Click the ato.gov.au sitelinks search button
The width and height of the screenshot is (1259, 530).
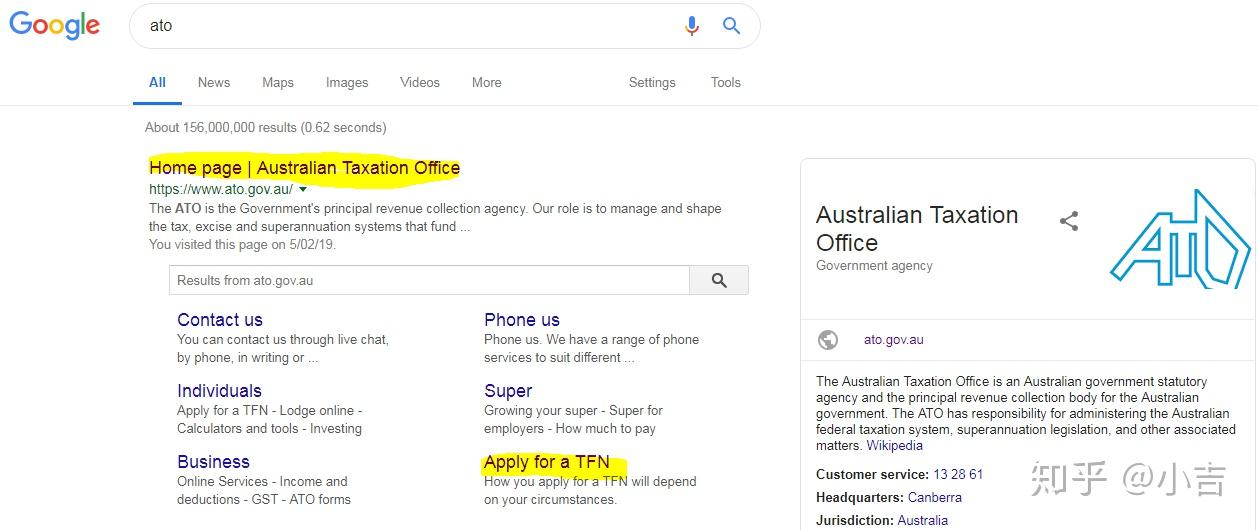(x=719, y=281)
